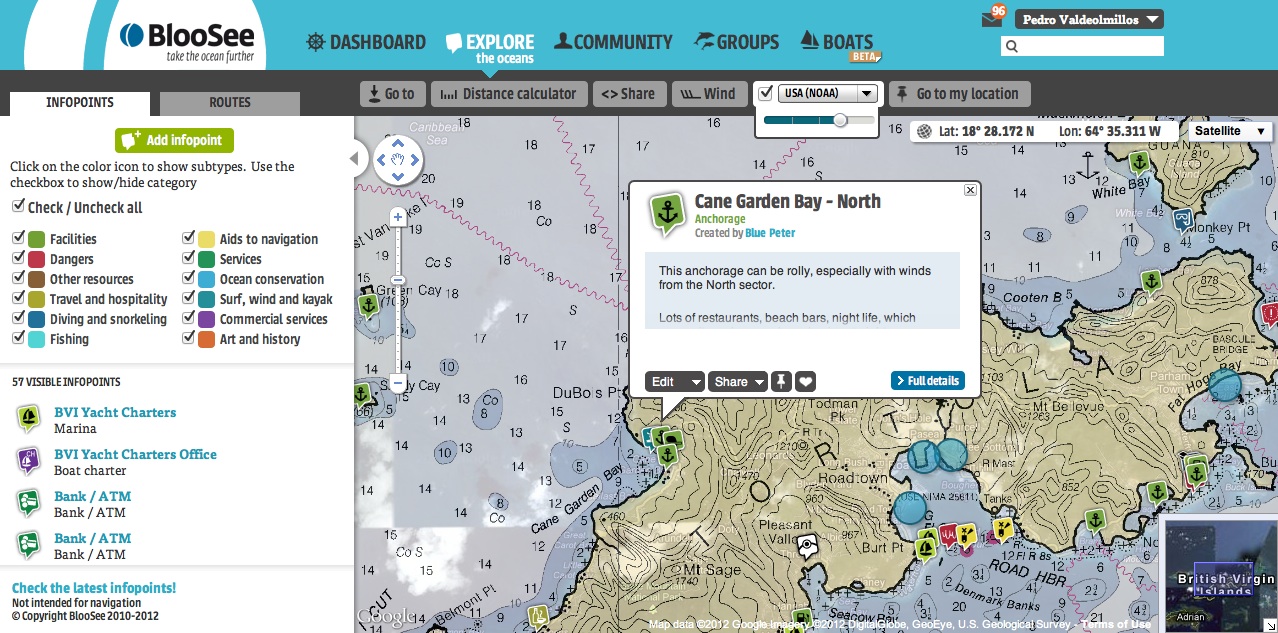Viewport: 1278px width, 633px height.
Task: Click the first Bank / ATM list icon
Action: [x=29, y=503]
